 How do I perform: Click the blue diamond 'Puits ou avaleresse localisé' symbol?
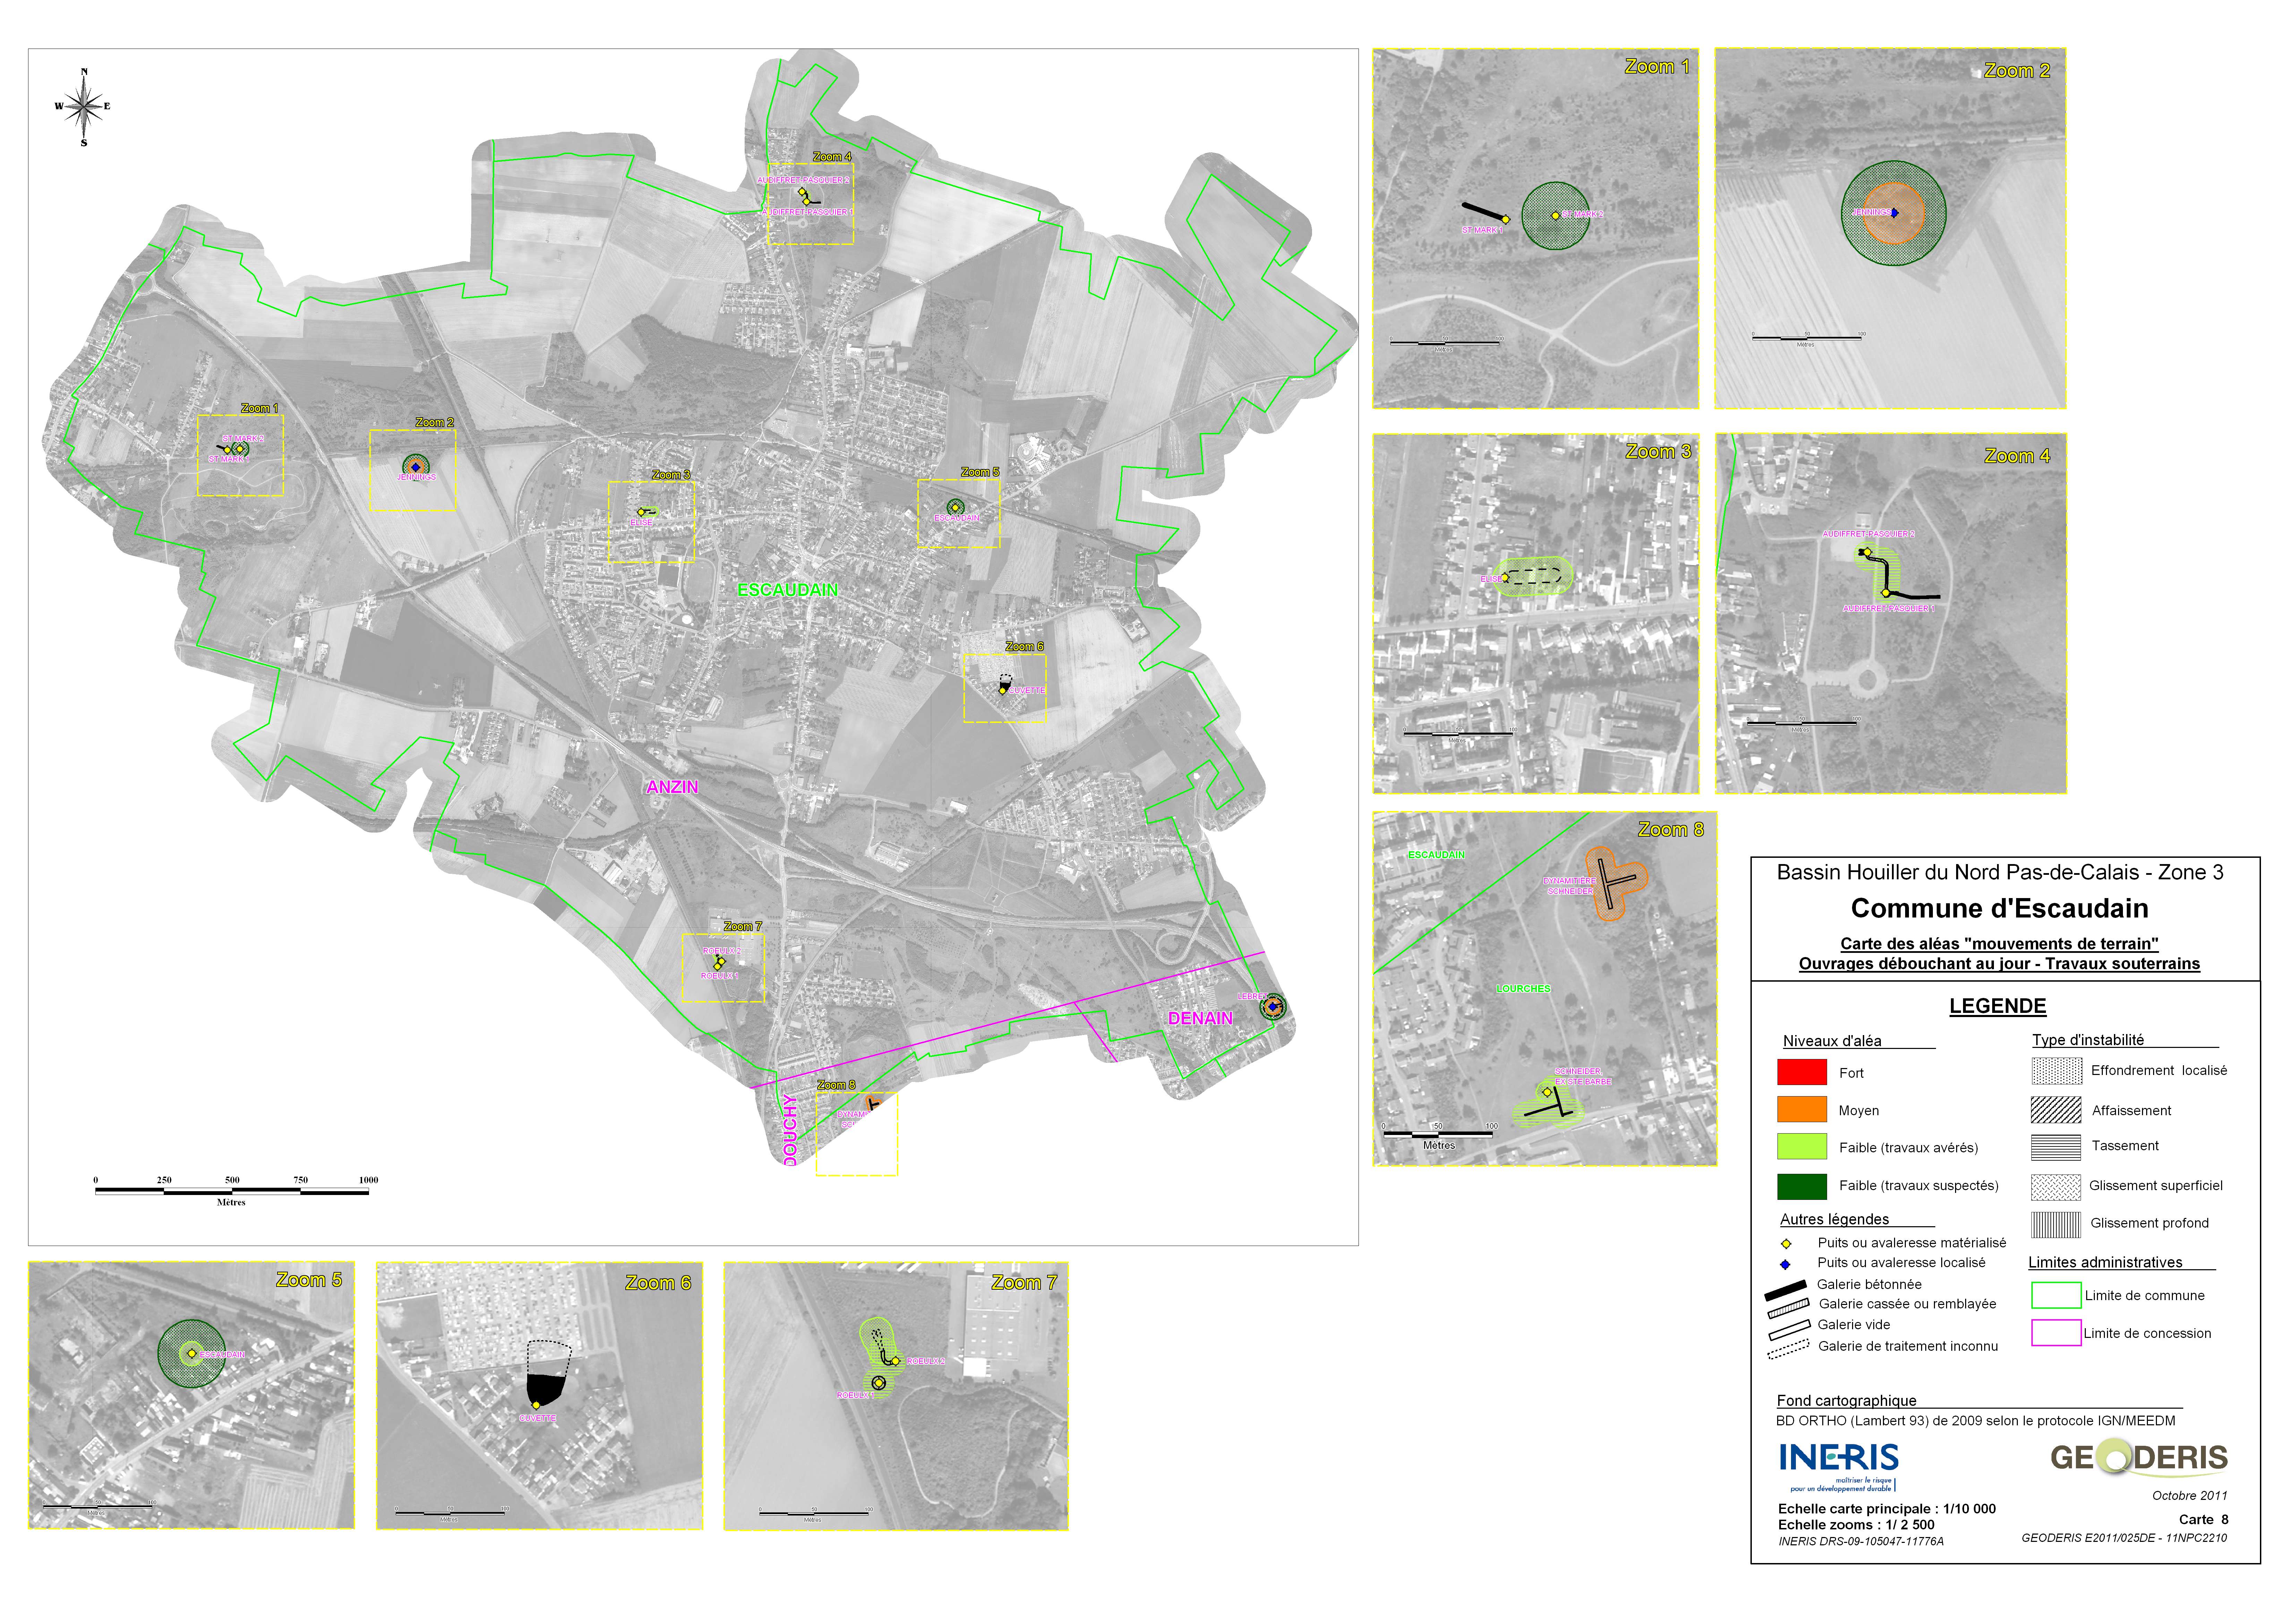tap(1785, 1264)
